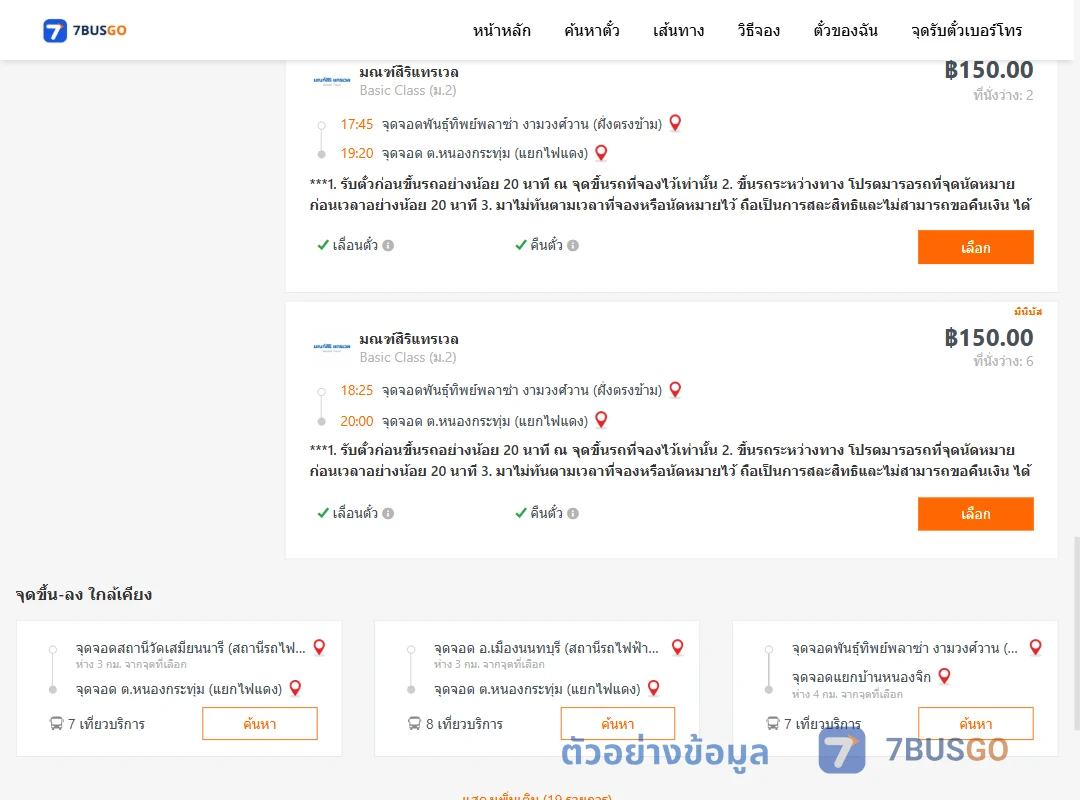The height and width of the screenshot is (800, 1080).
Task: Click the มินิบัส tag on the 18:25 trip
Action: pyautogui.click(x=1028, y=312)
